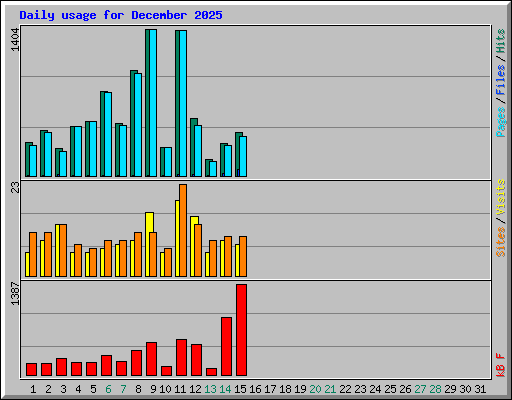Click day label "1" on the x-axis
The image size is (512, 400).
tap(33, 389)
